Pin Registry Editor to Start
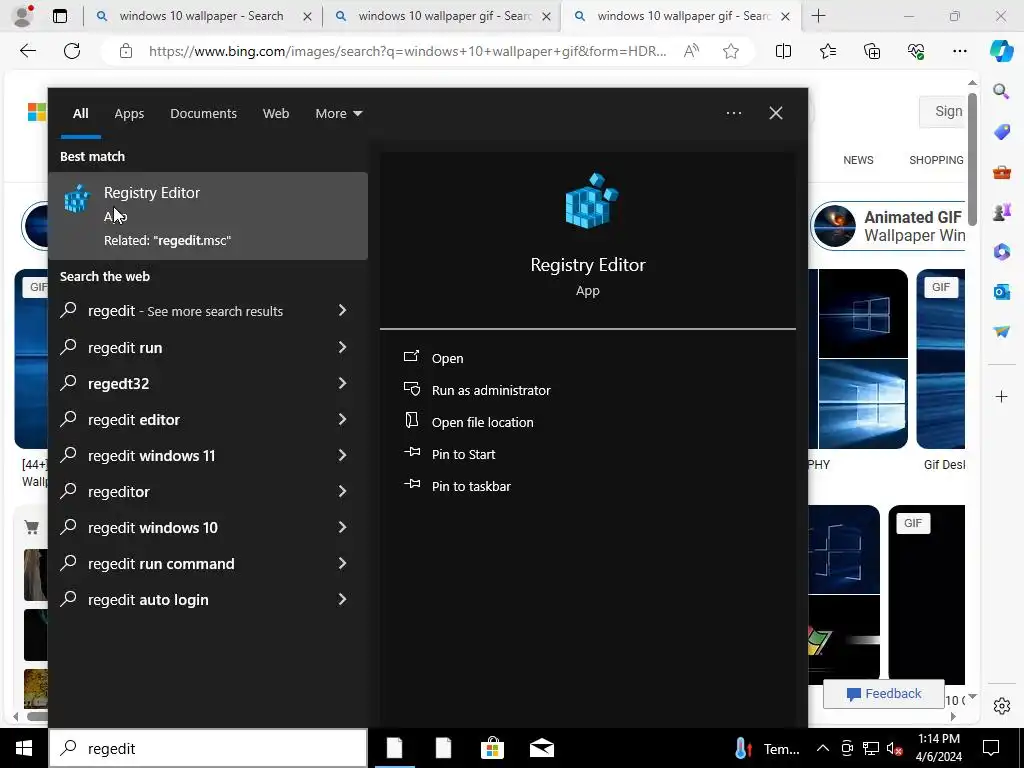The height and width of the screenshot is (768, 1024). [464, 454]
